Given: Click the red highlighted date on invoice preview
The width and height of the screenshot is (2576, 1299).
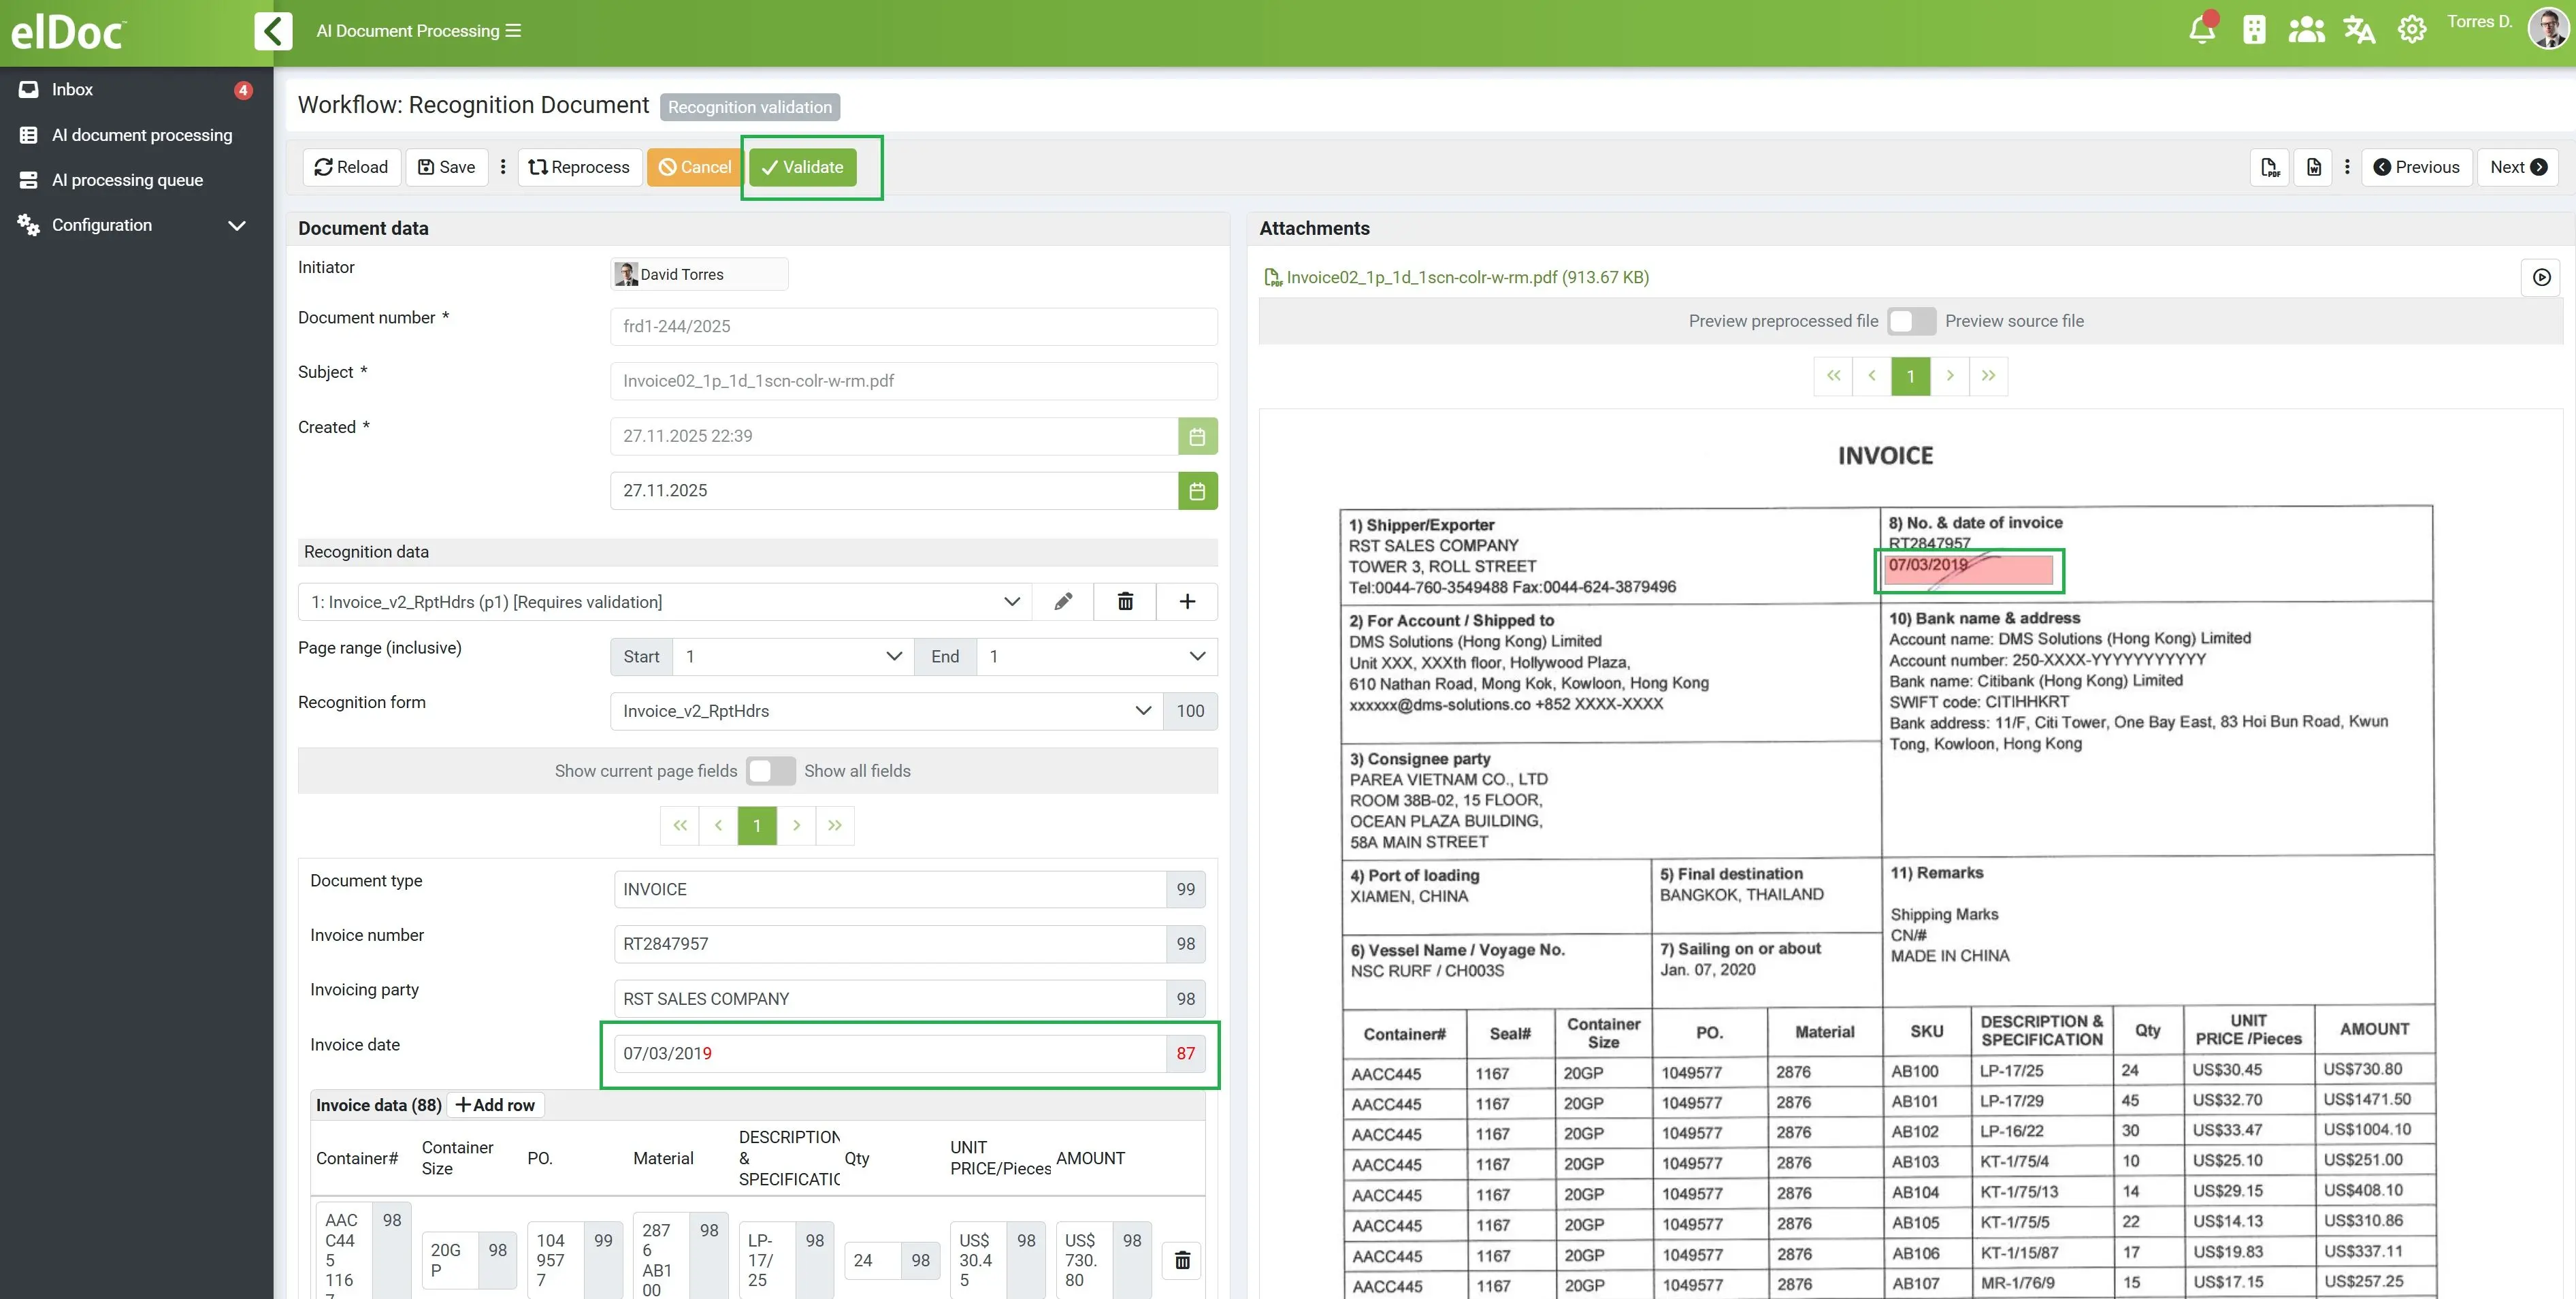Looking at the screenshot, I should coord(1967,569).
